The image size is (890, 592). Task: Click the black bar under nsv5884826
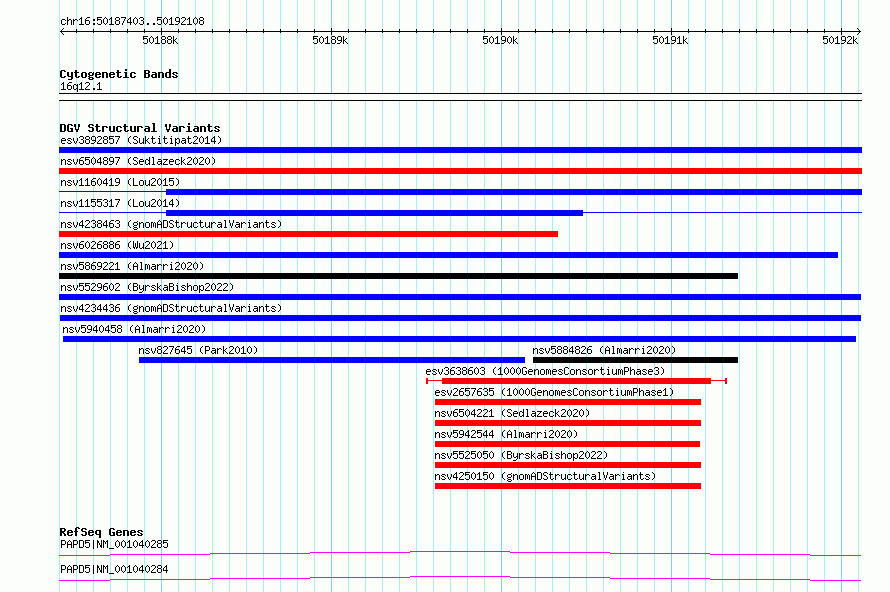[x=636, y=360]
